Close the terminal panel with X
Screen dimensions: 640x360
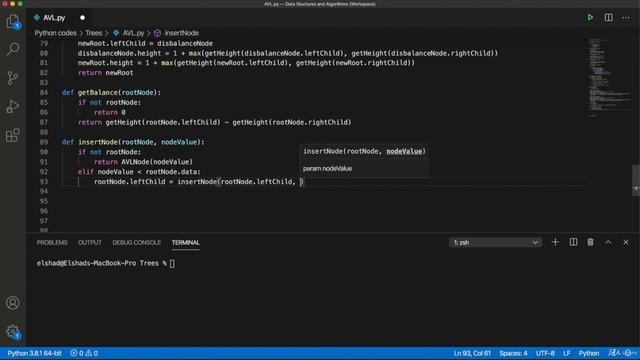click(x=626, y=242)
